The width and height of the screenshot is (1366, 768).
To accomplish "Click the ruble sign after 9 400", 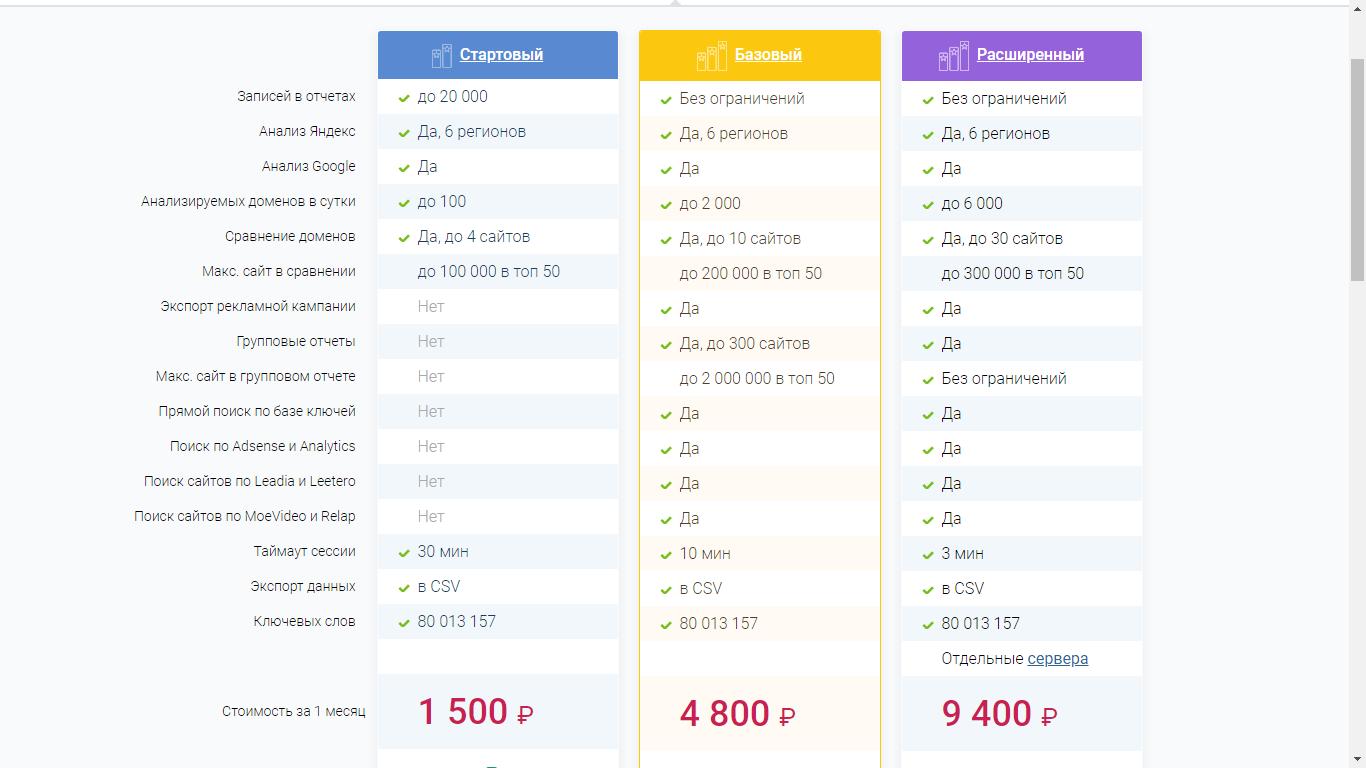I will pyautogui.click(x=1049, y=716).
